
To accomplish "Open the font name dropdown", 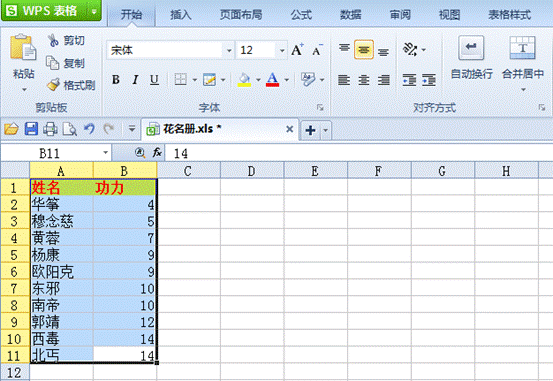I will [x=229, y=50].
